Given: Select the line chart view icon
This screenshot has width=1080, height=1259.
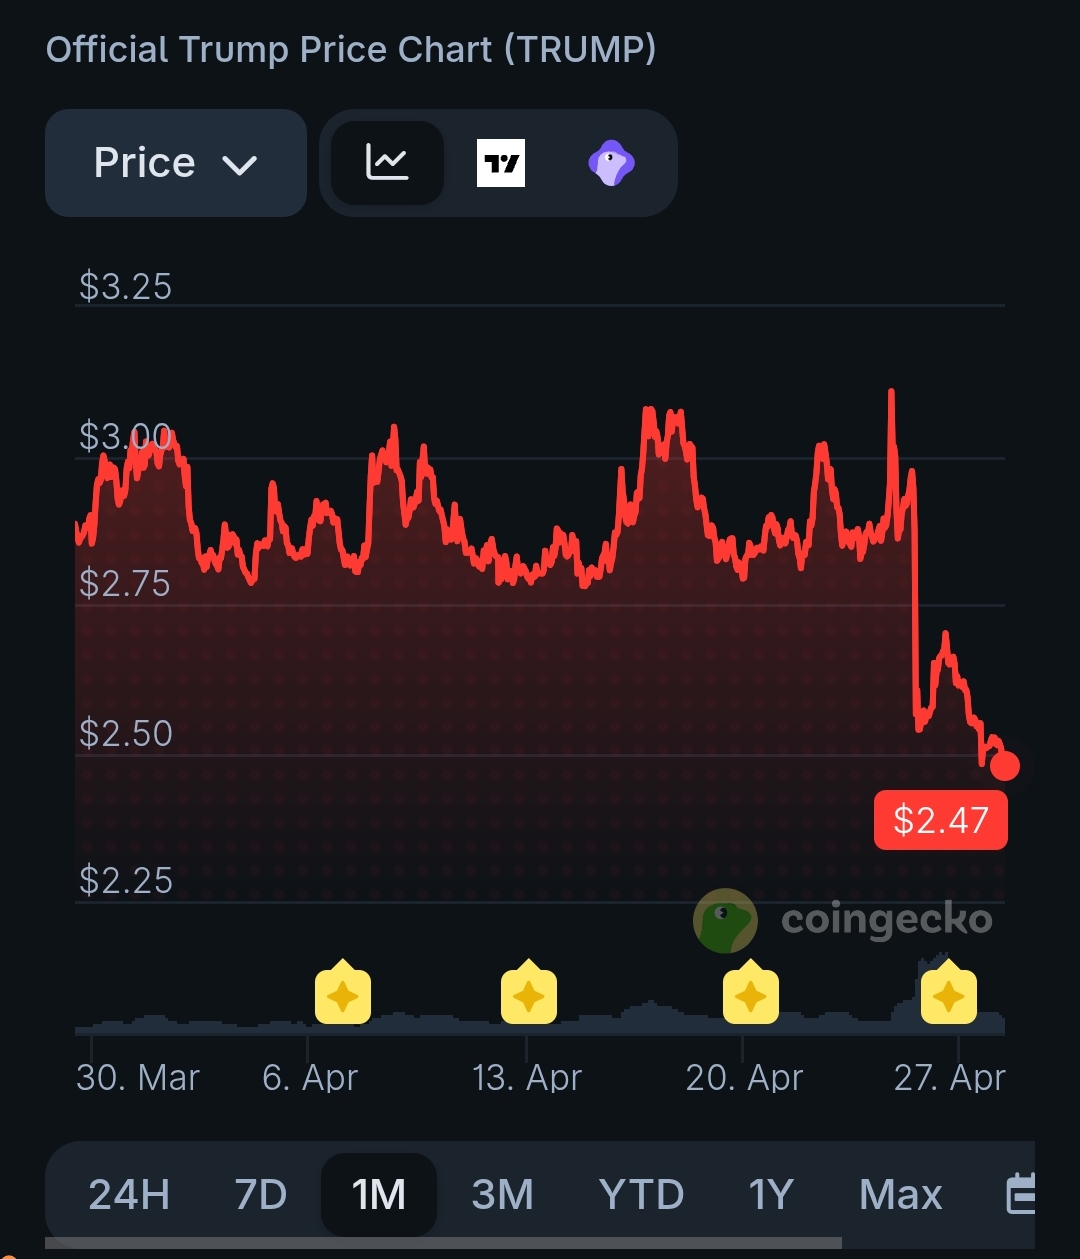Looking at the screenshot, I should tap(387, 163).
